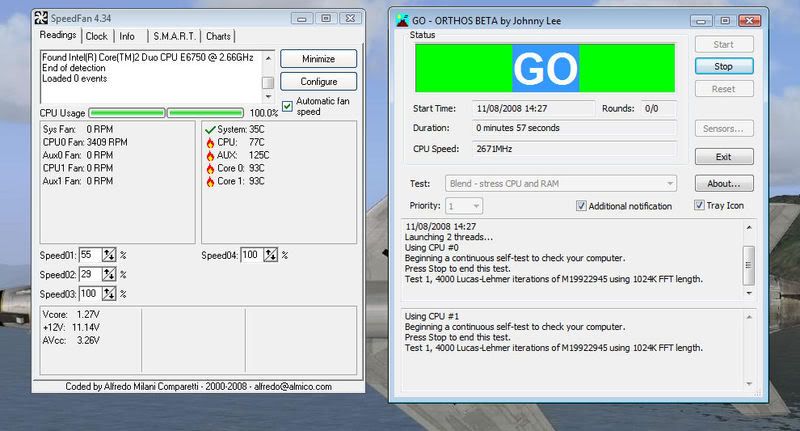This screenshot has width=800, height=431.
Task: Click the CPU Speed value 2671MHz
Action: point(574,149)
